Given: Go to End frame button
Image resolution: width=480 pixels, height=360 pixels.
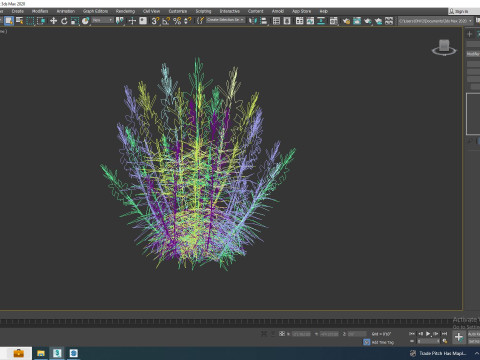Looking at the screenshot, I should (444, 334).
